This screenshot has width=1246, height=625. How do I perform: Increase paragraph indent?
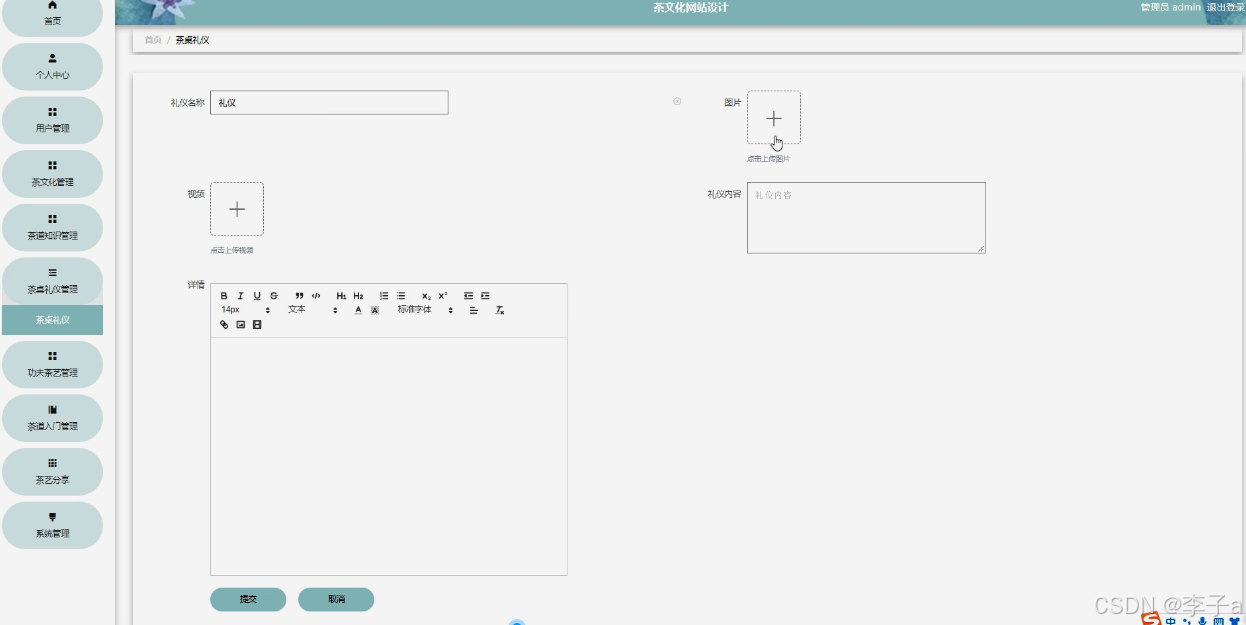click(485, 296)
